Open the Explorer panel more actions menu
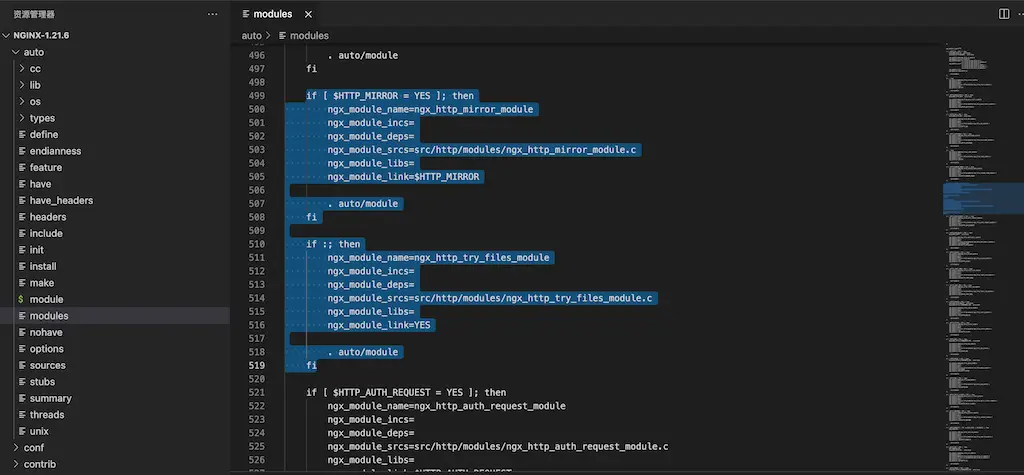 pos(212,14)
